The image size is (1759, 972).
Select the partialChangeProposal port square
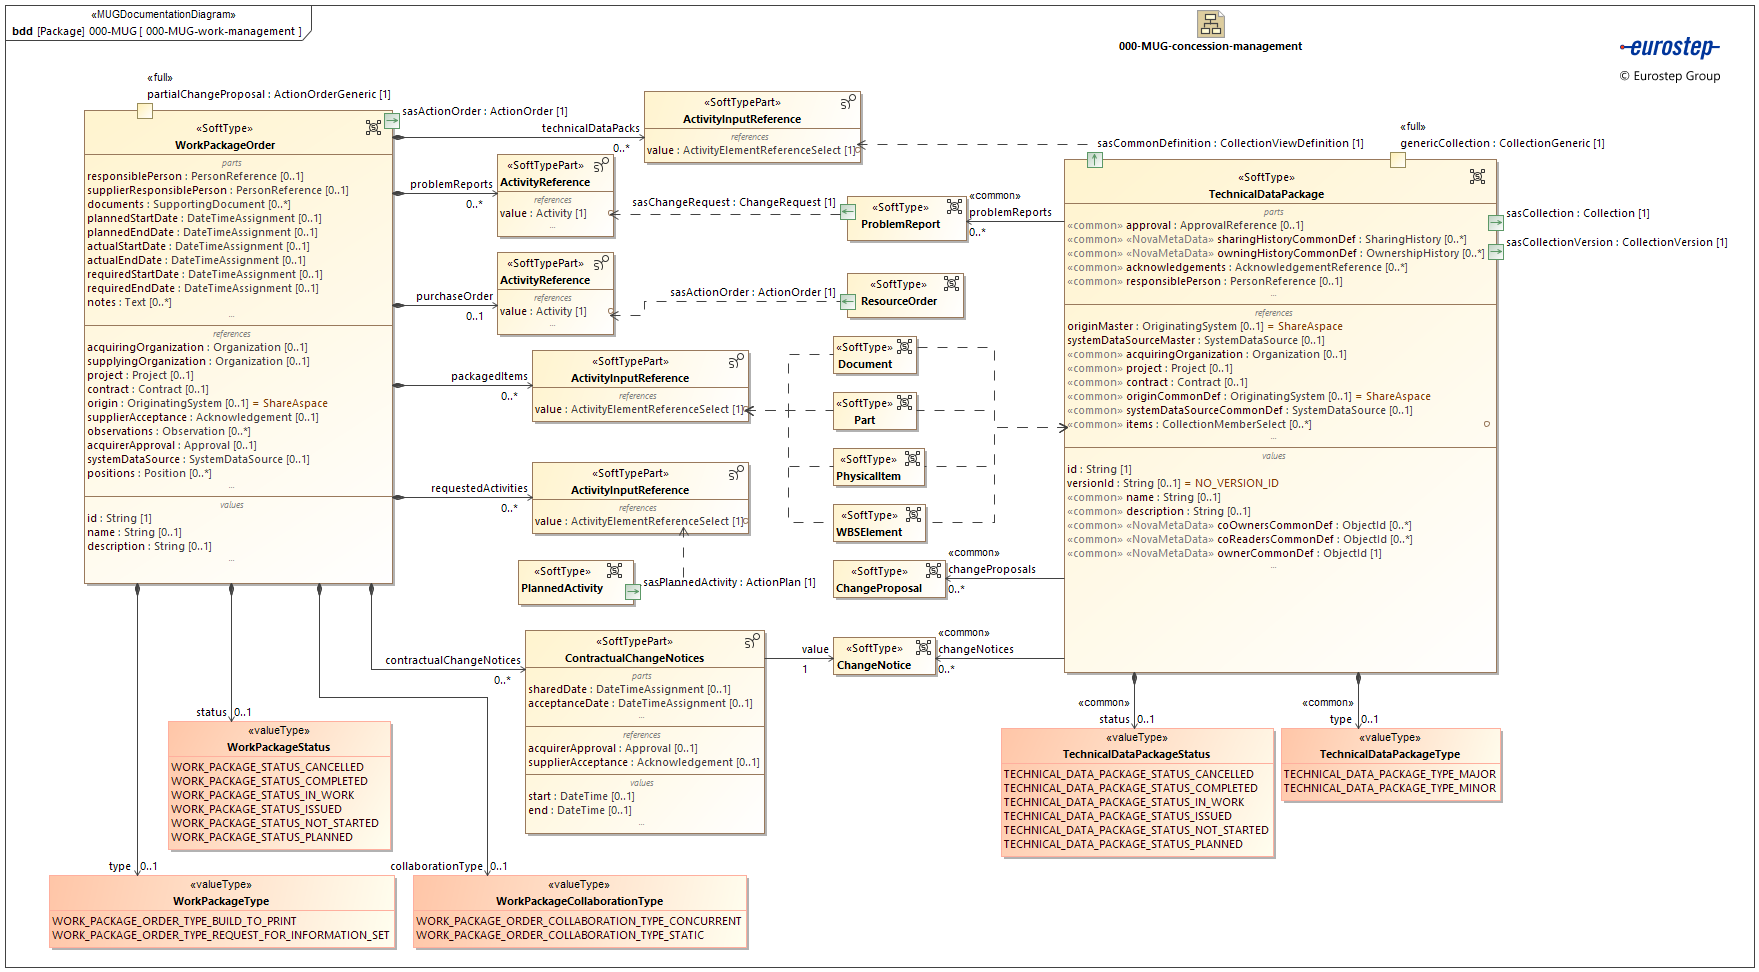tap(145, 111)
